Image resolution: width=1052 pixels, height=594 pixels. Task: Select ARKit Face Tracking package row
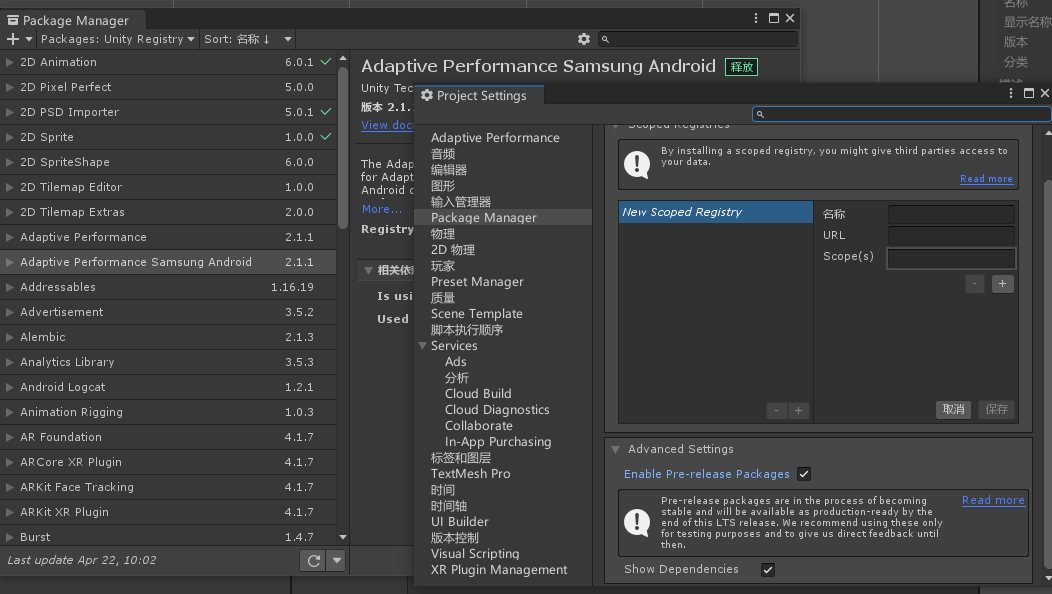(x=168, y=487)
